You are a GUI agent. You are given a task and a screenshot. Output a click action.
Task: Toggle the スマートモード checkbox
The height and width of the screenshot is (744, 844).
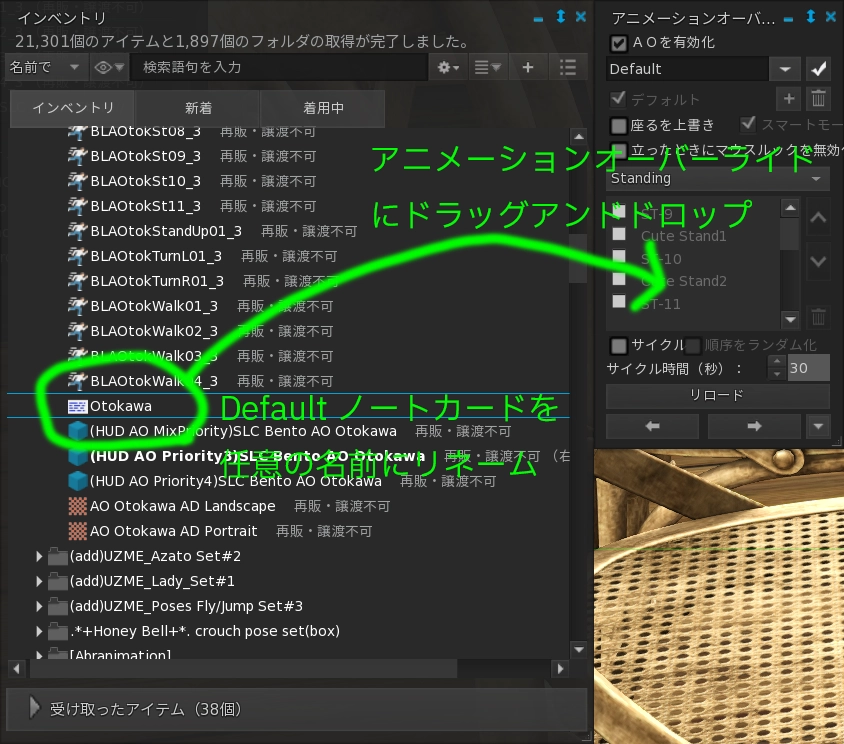(748, 124)
